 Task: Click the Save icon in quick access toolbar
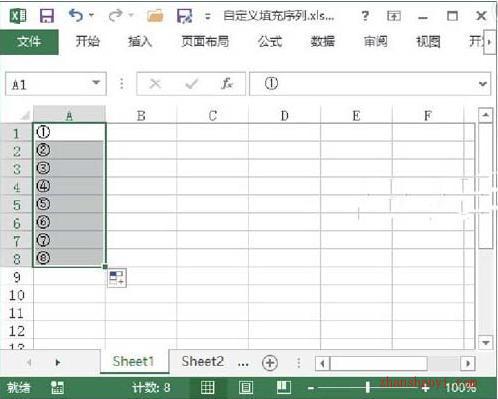(x=47, y=16)
